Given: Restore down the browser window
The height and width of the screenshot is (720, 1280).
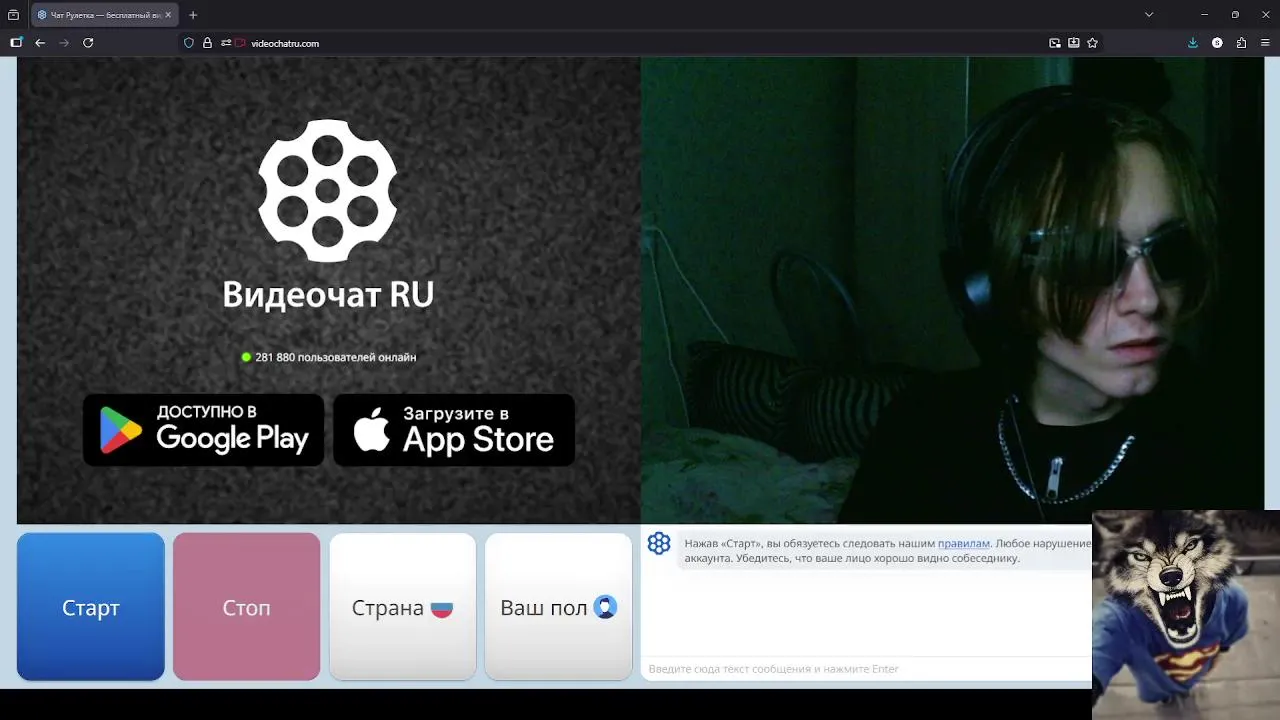Looking at the screenshot, I should coord(1235,15).
